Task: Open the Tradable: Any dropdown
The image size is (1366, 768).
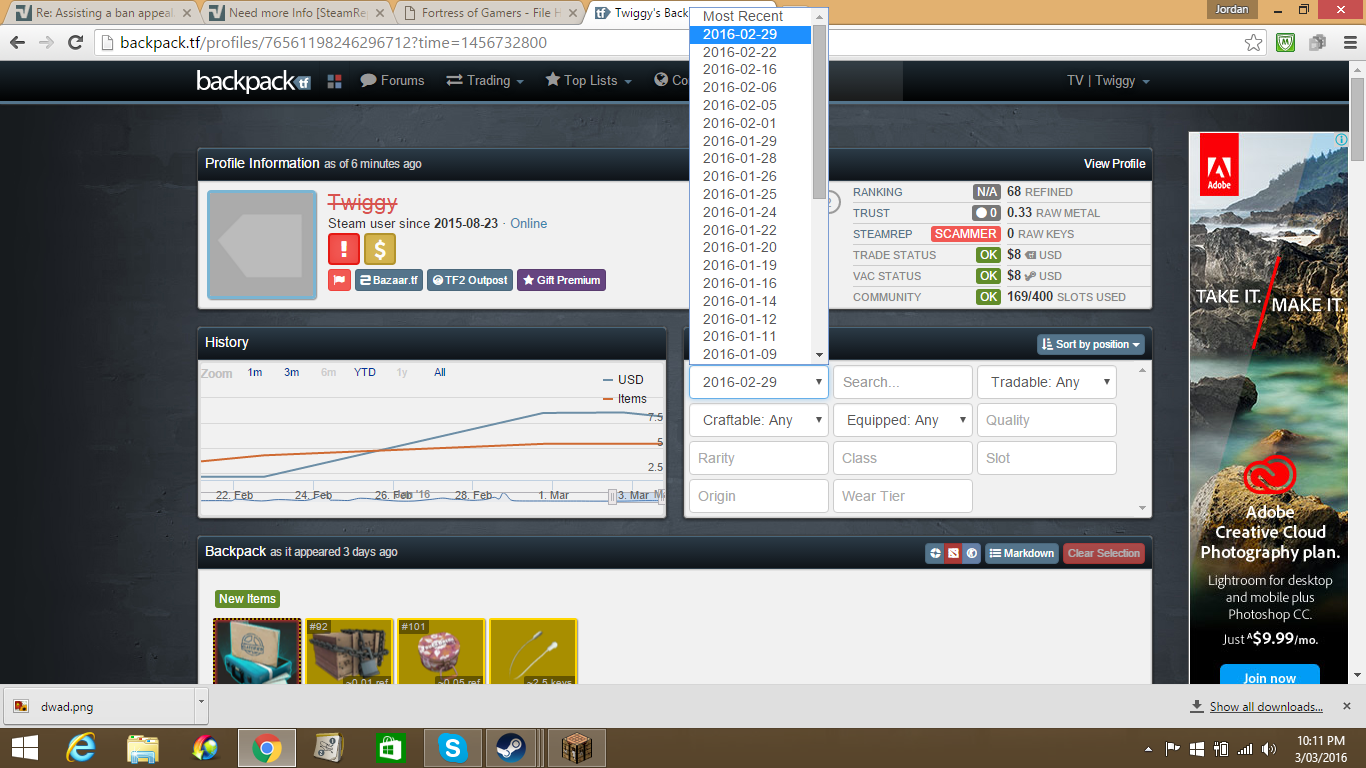Action: (1046, 382)
